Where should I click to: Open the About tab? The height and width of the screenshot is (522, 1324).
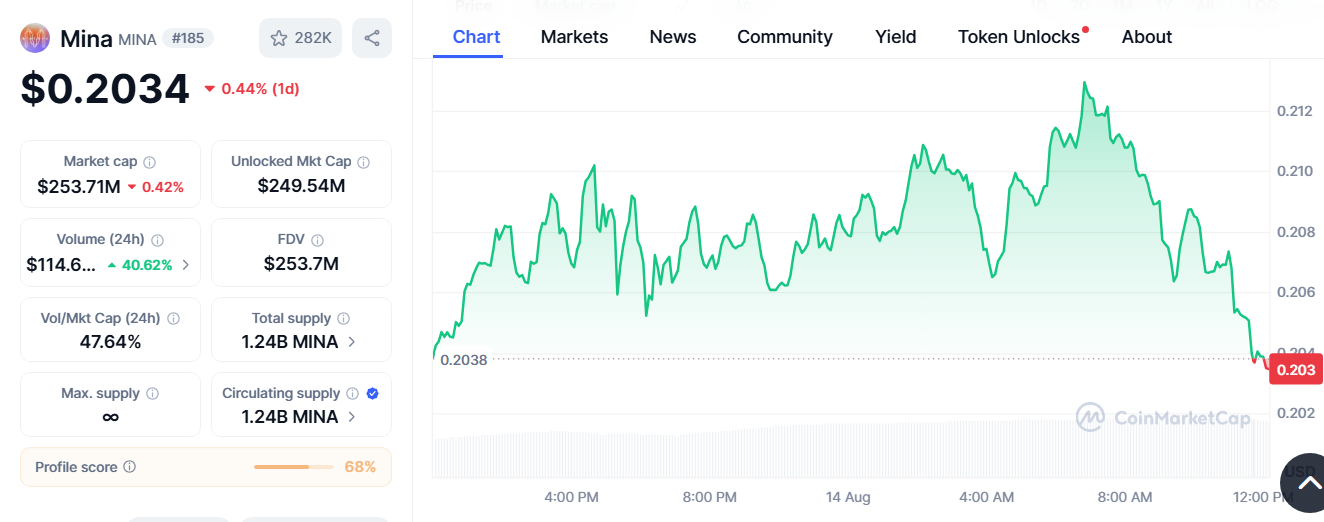(1147, 37)
